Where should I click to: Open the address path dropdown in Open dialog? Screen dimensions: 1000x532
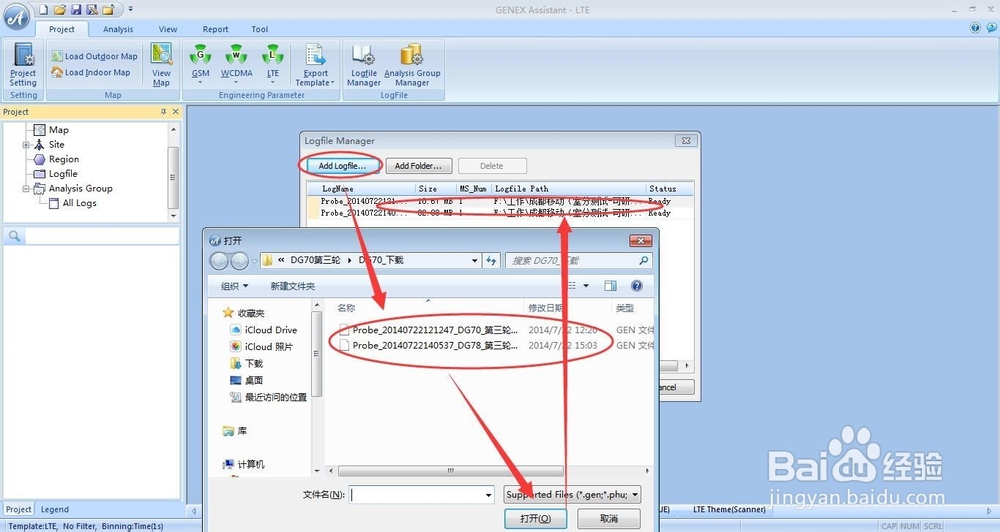click(474, 260)
